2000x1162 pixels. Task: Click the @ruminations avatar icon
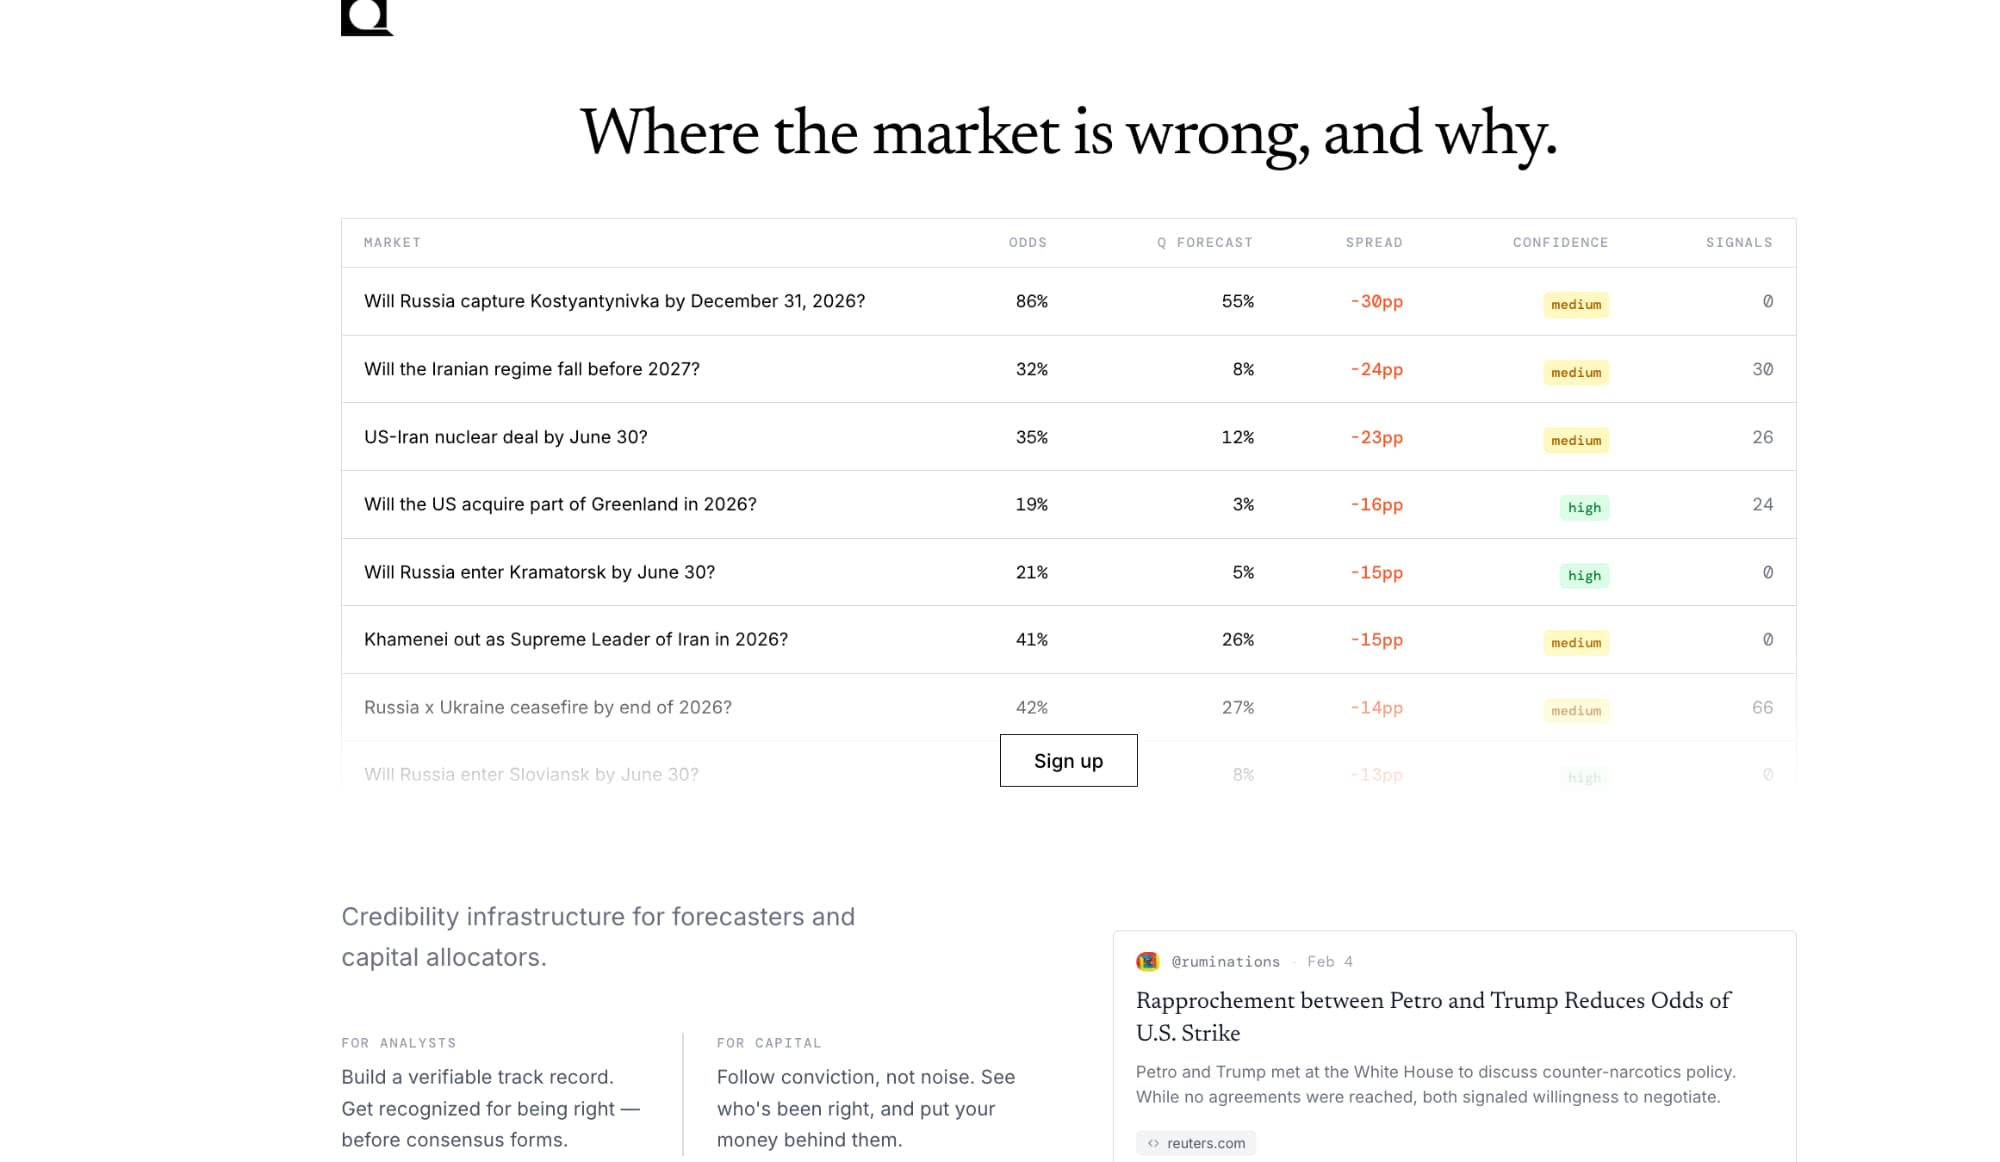[1147, 961]
